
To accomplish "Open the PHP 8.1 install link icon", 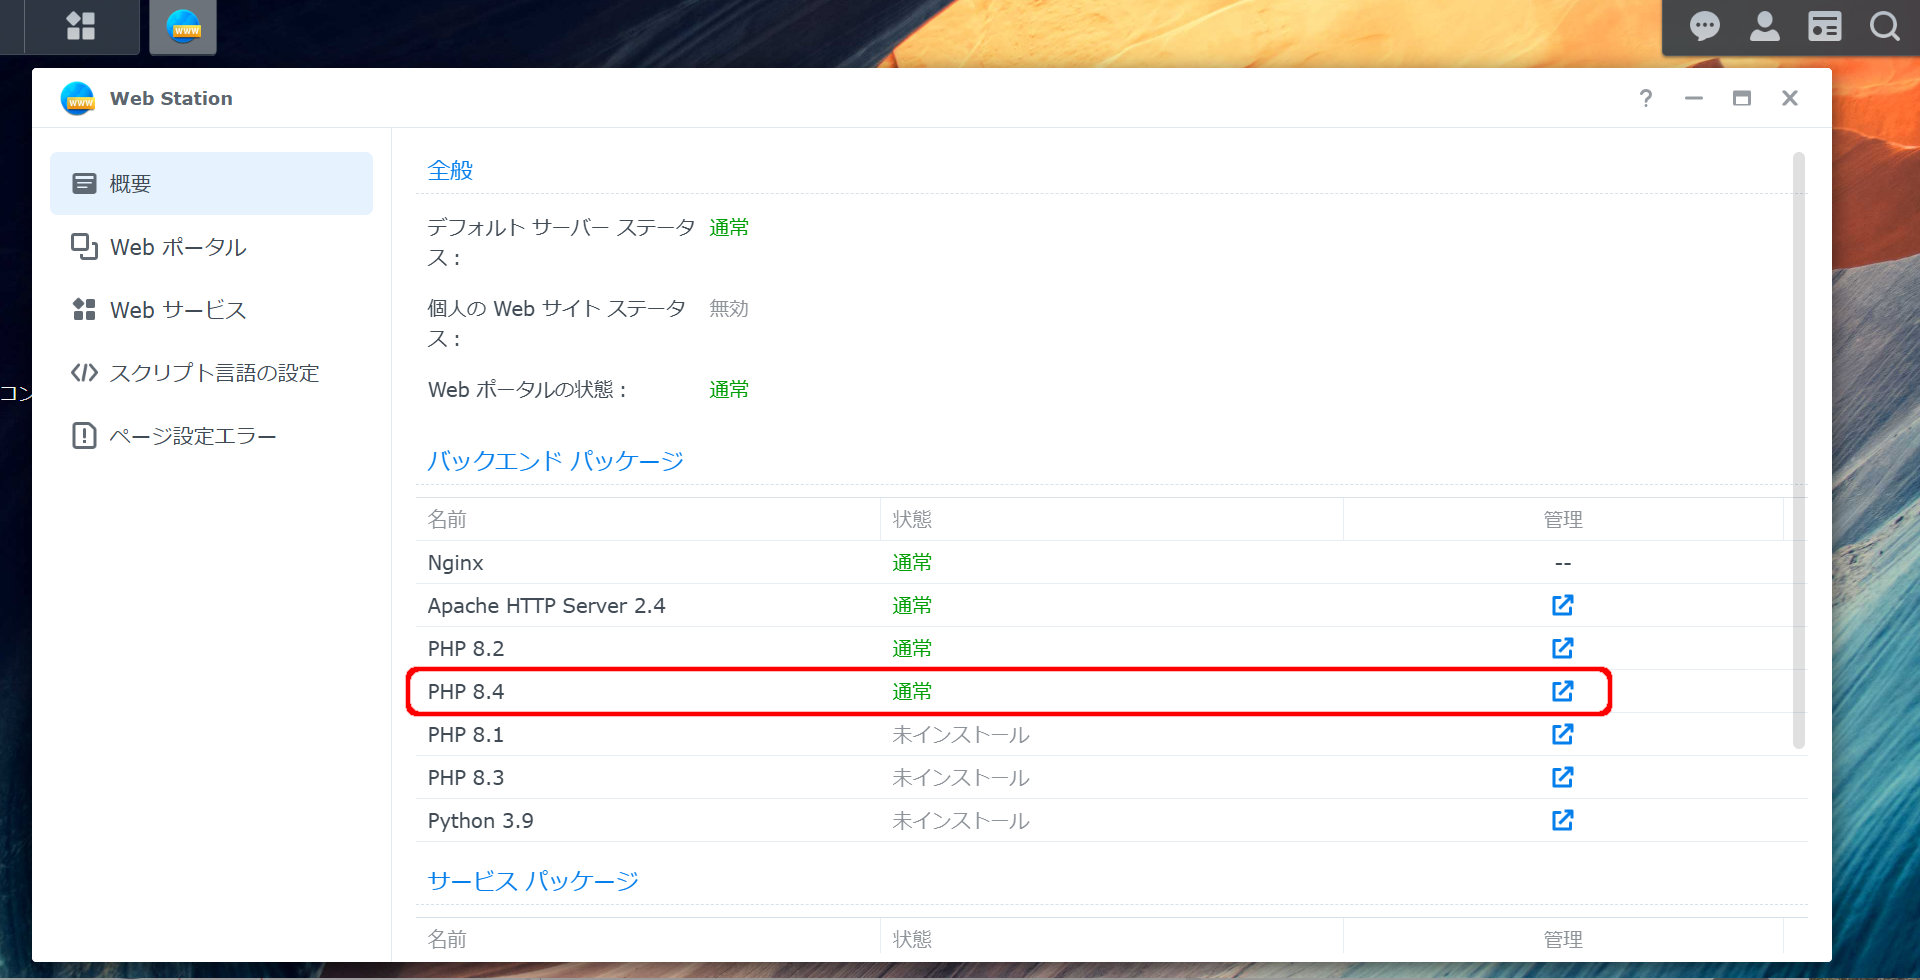I will click(1562, 734).
